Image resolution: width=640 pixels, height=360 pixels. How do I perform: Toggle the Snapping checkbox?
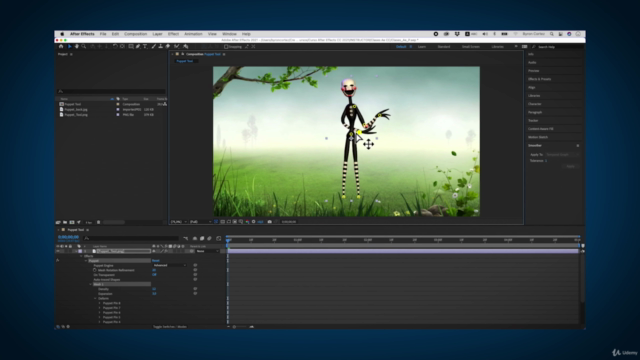pyautogui.click(x=226, y=47)
